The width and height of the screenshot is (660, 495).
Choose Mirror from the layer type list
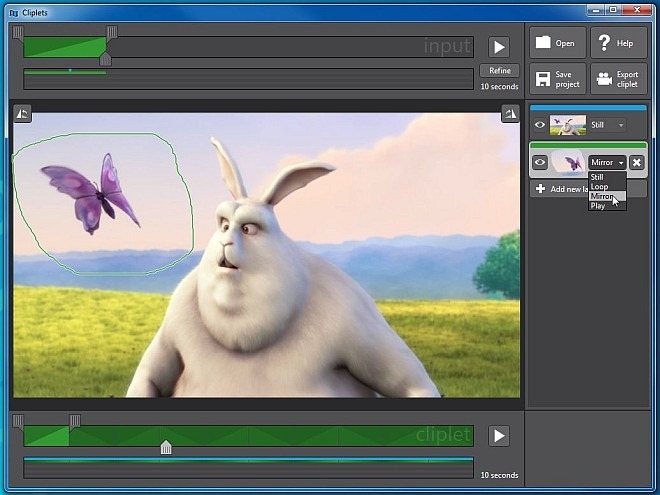point(607,196)
